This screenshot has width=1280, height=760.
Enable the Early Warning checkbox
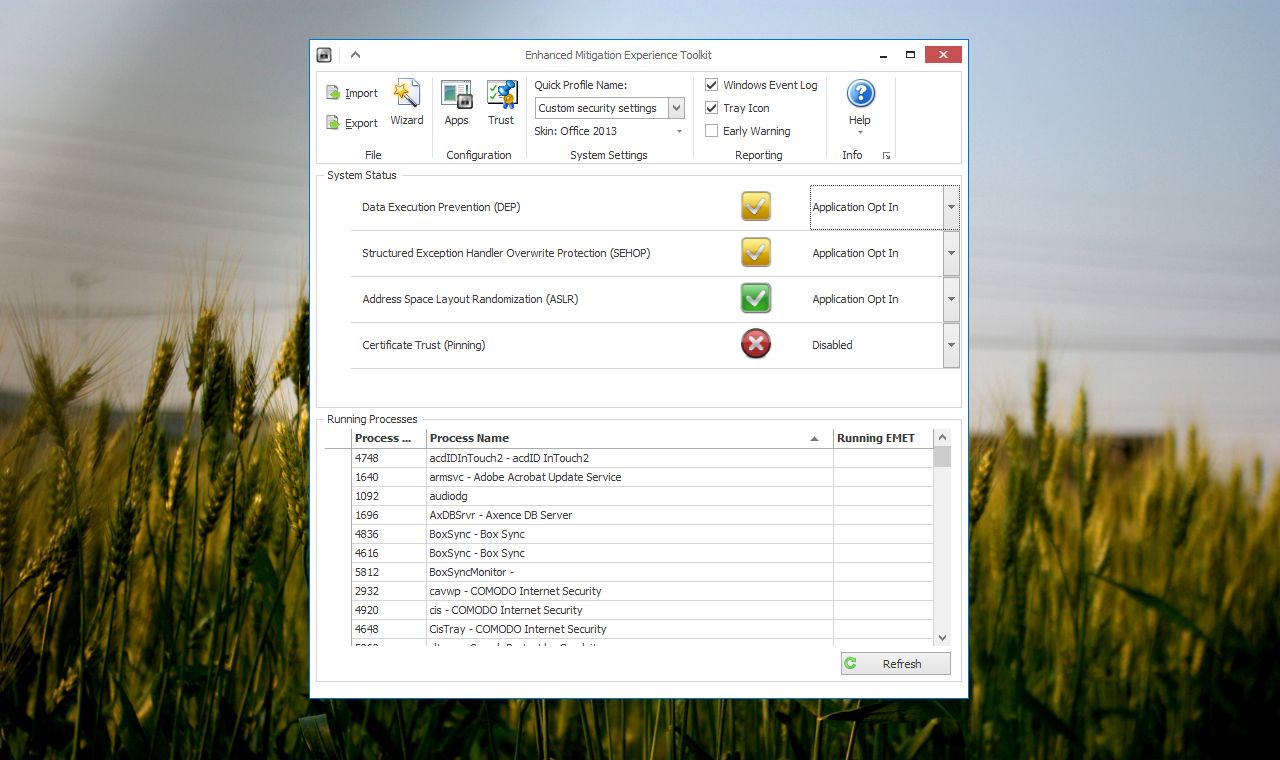tap(712, 131)
